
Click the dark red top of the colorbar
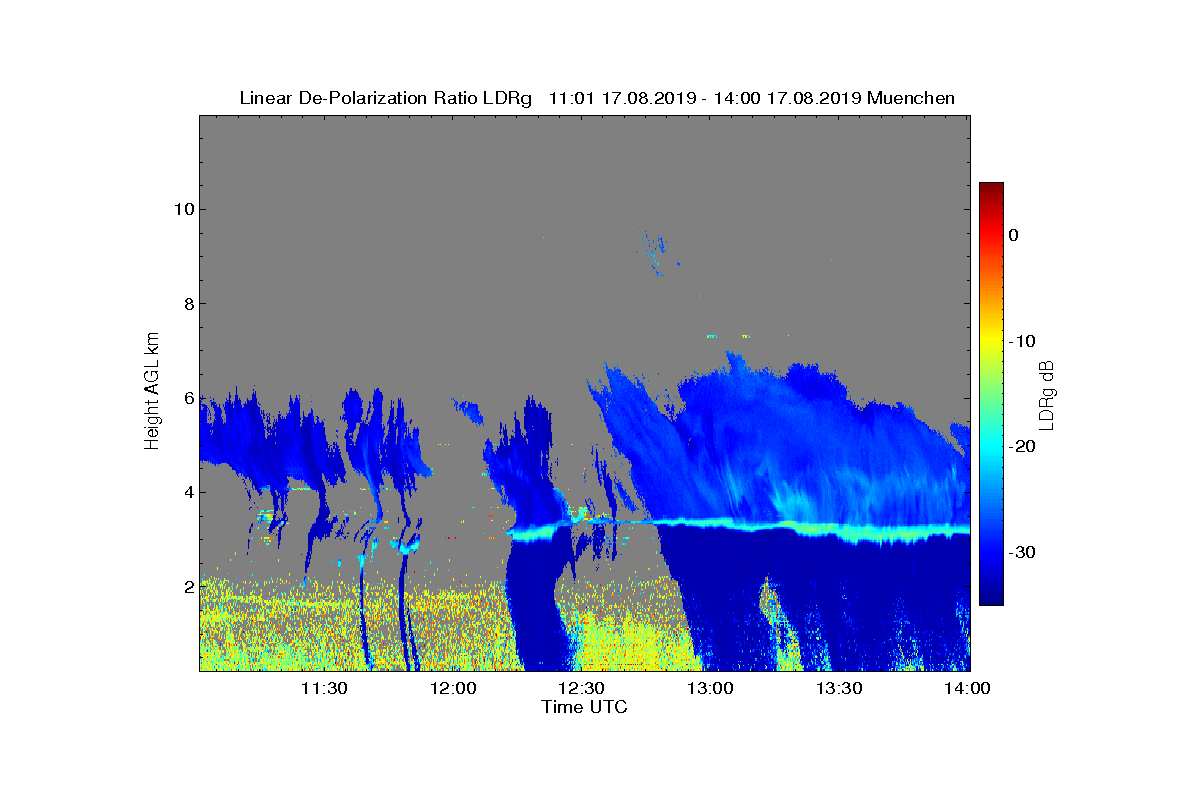point(991,188)
